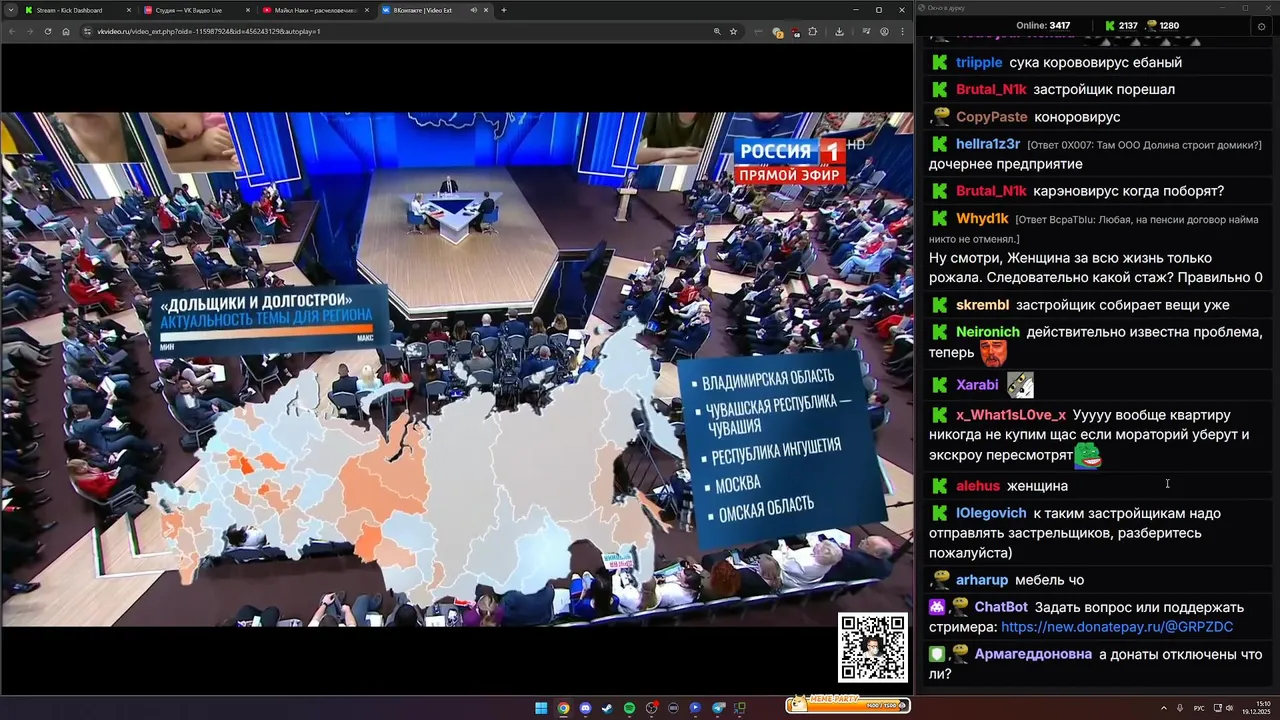Click the QR code overlay on video

pos(873,648)
